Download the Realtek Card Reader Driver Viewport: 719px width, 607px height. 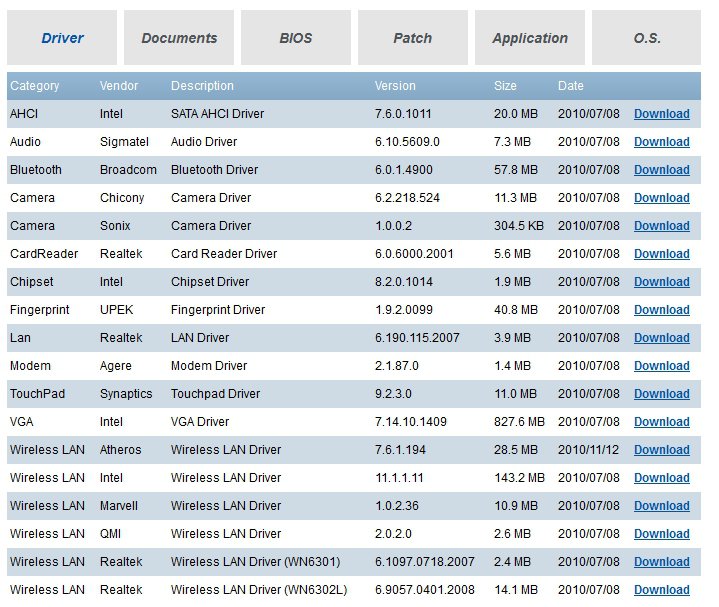662,254
